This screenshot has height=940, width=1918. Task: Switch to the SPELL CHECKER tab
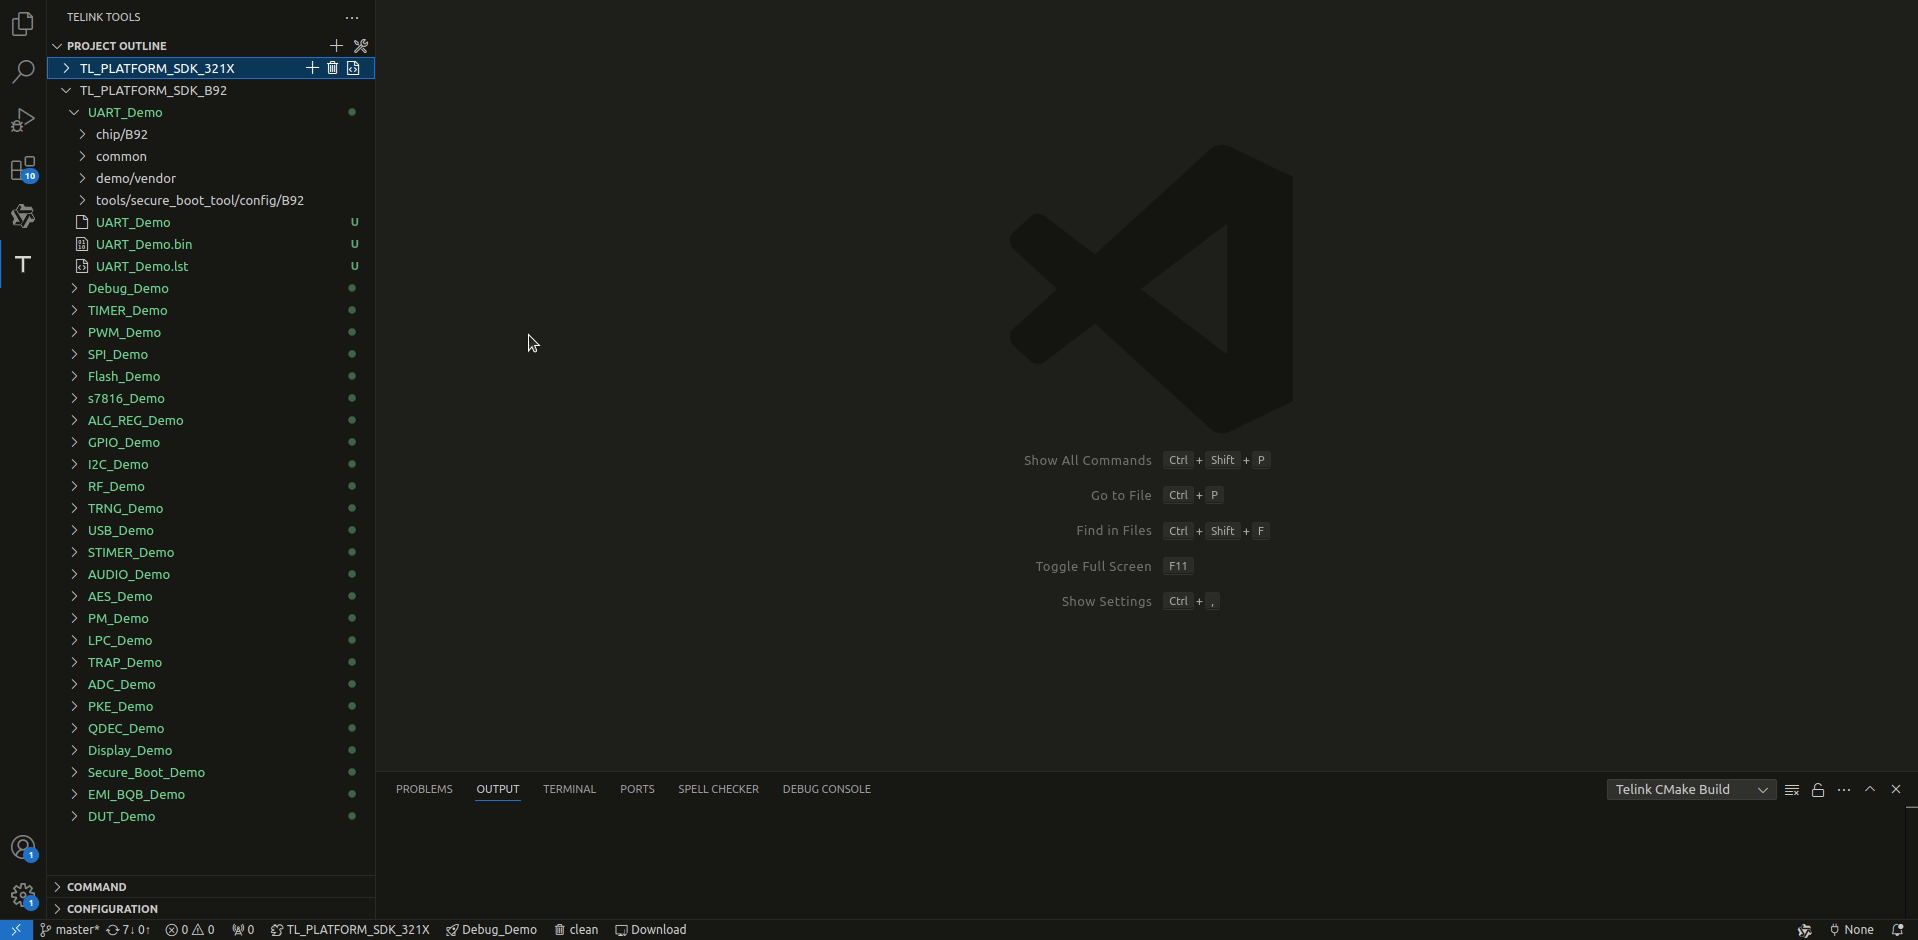[718, 789]
